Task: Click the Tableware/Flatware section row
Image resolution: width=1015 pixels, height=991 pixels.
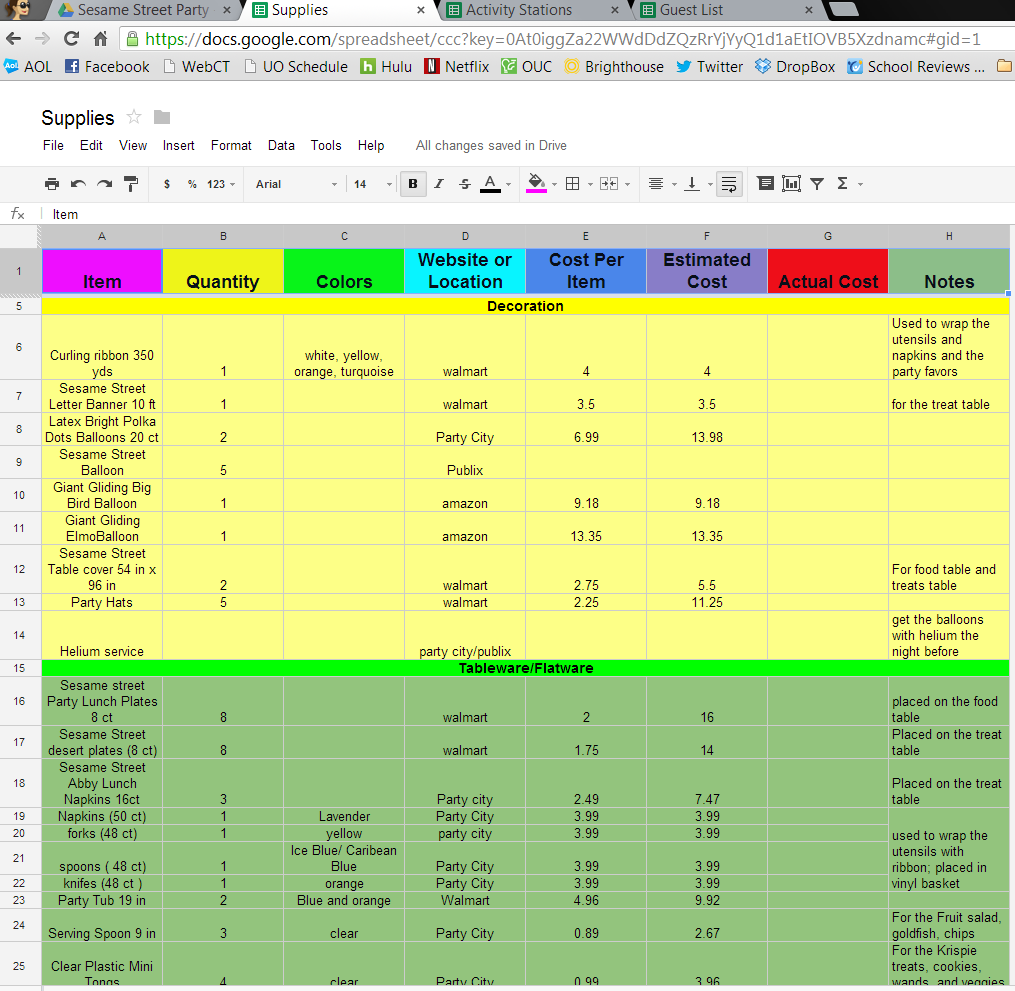Action: pos(525,668)
